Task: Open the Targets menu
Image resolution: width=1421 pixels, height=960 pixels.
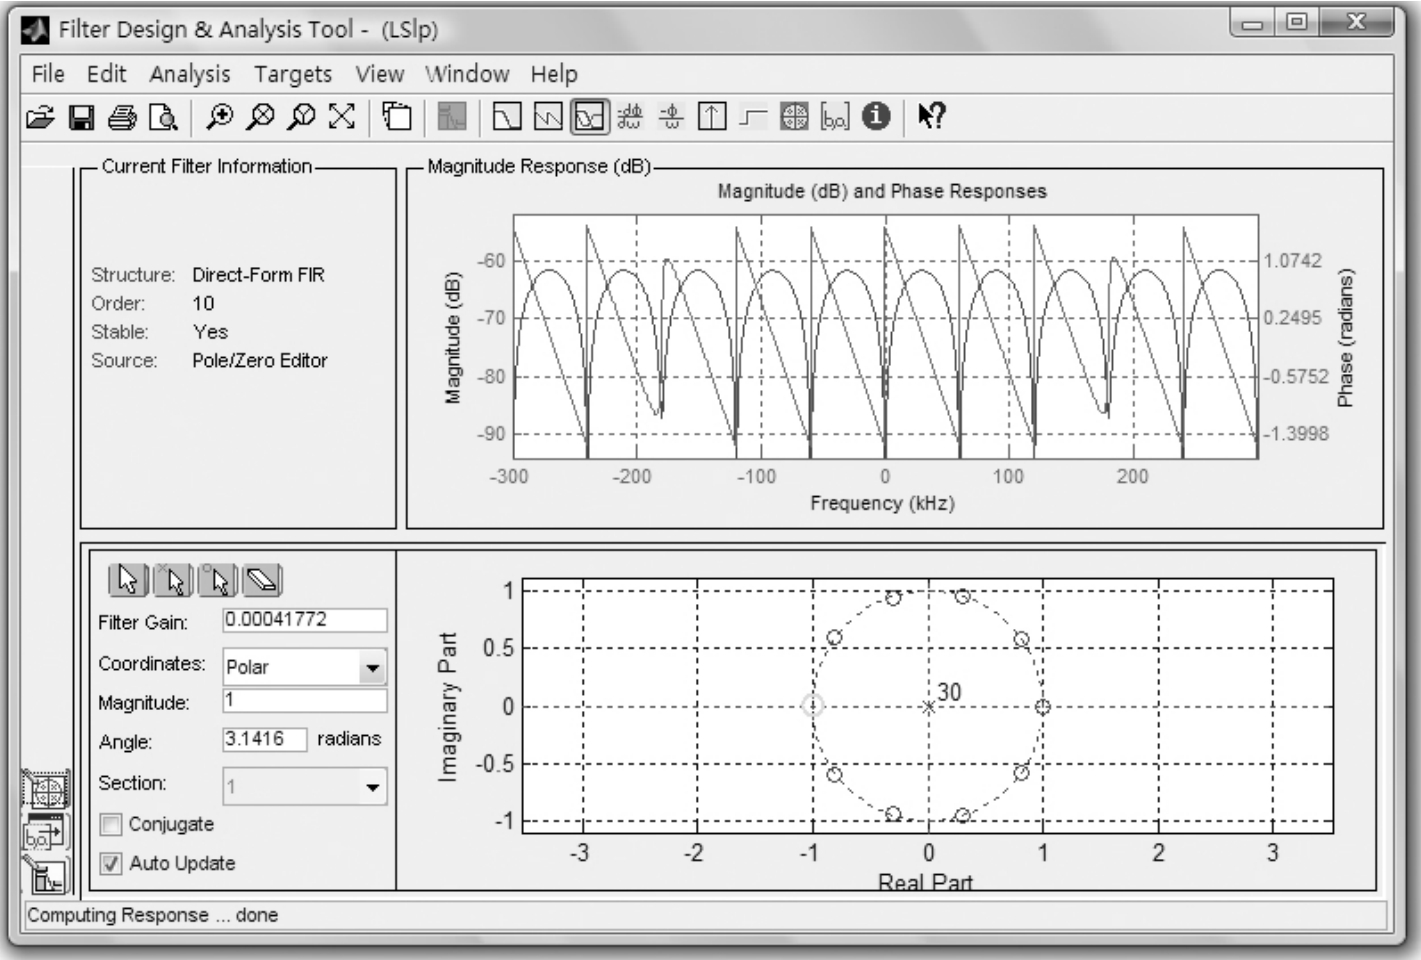Action: (292, 74)
